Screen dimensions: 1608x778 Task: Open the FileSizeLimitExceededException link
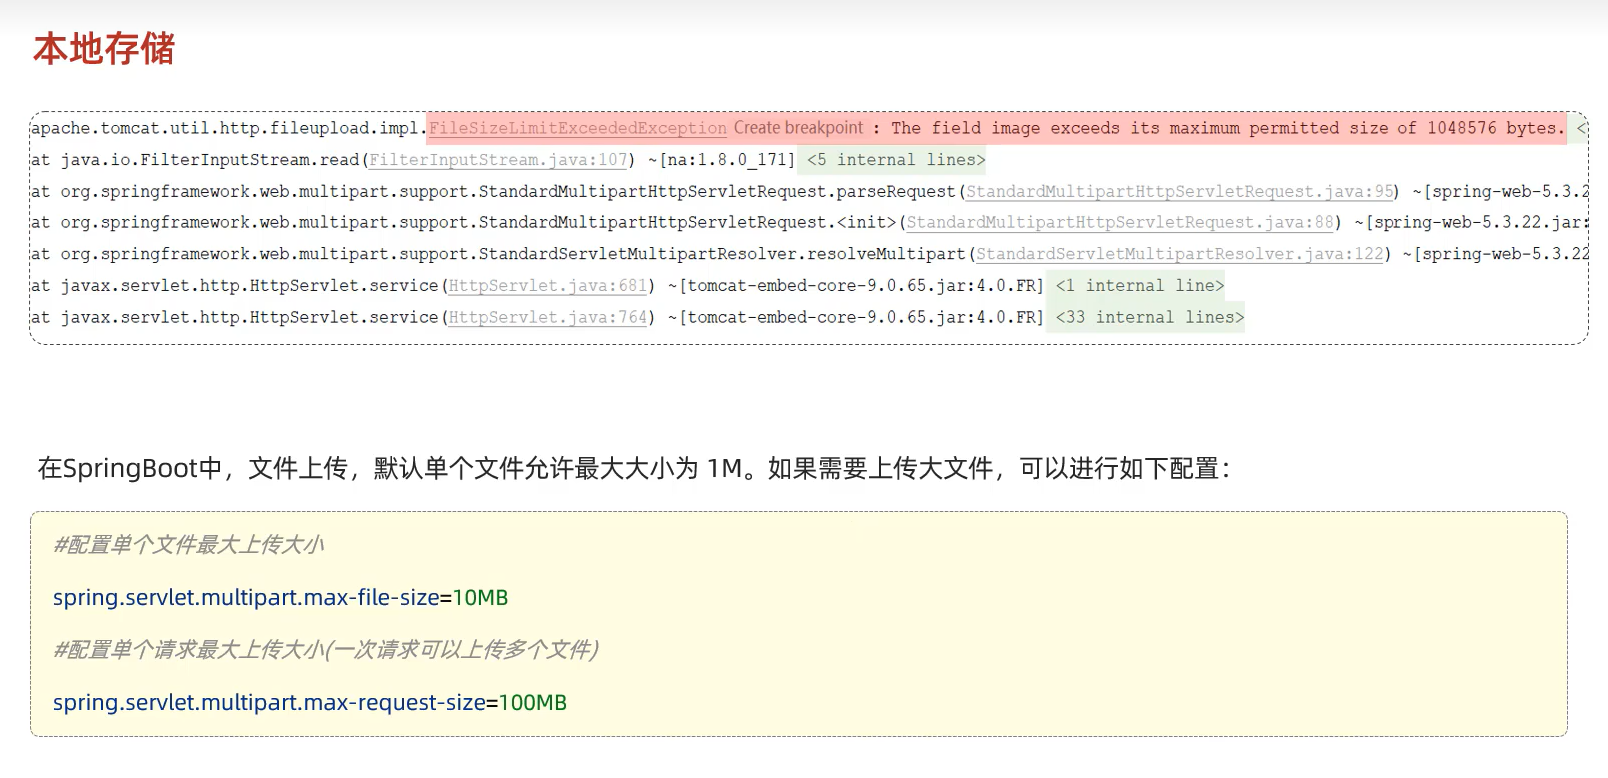click(x=578, y=128)
